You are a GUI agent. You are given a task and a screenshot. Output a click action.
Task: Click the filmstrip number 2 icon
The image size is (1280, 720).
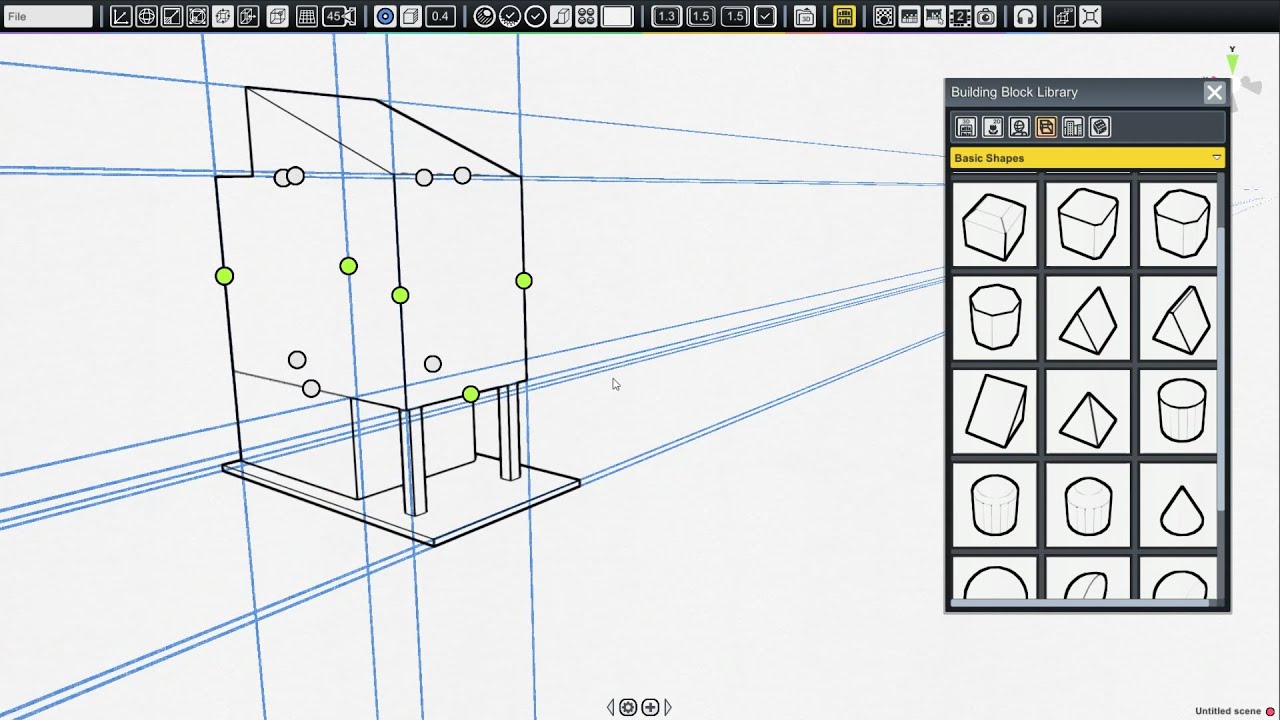click(x=960, y=16)
